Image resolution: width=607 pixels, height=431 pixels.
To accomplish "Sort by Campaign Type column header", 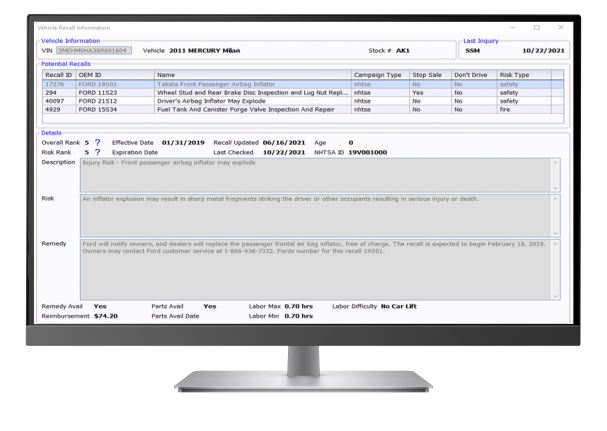I will 380,75.
